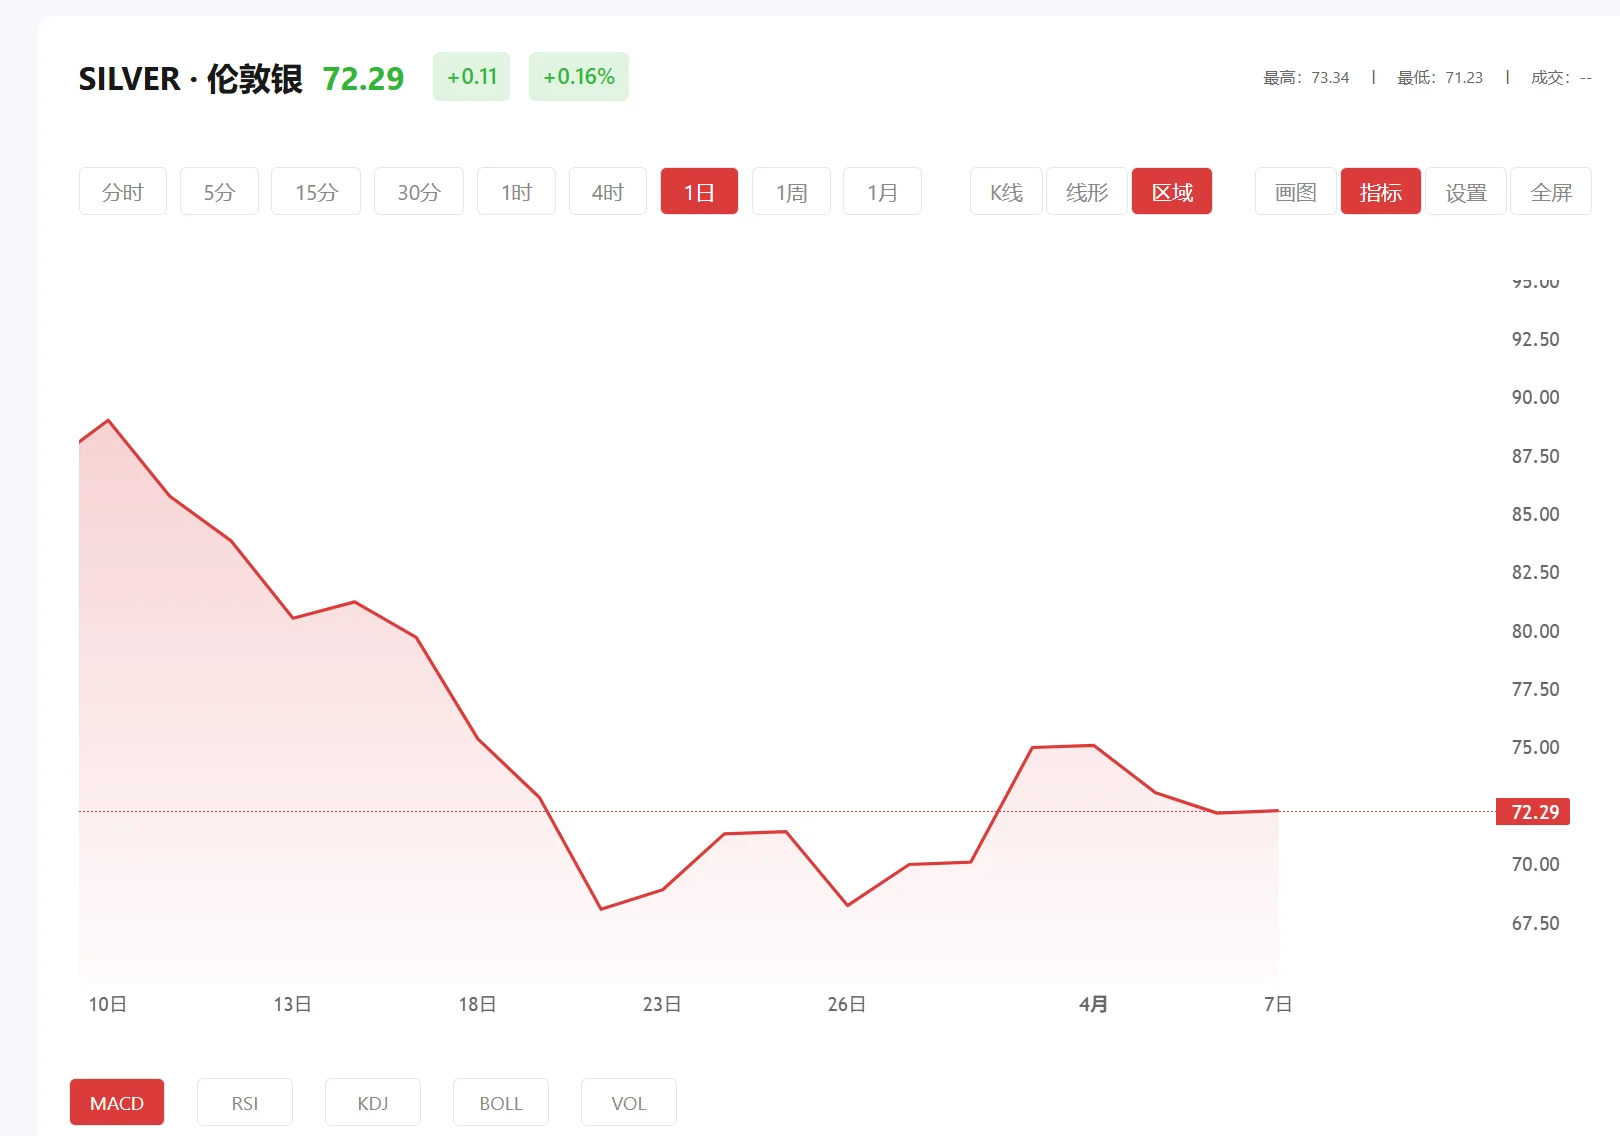Switch to the 1月 monthly timeframe

[x=881, y=191]
